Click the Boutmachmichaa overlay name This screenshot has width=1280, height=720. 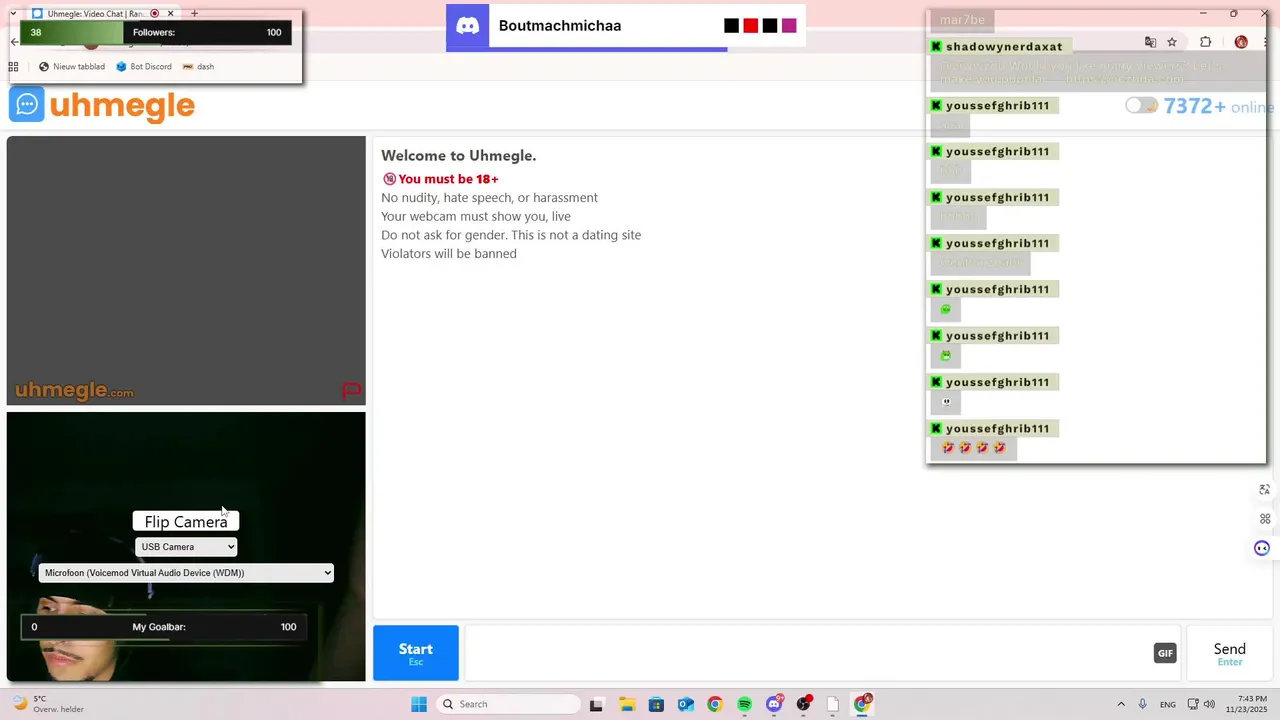pos(560,26)
